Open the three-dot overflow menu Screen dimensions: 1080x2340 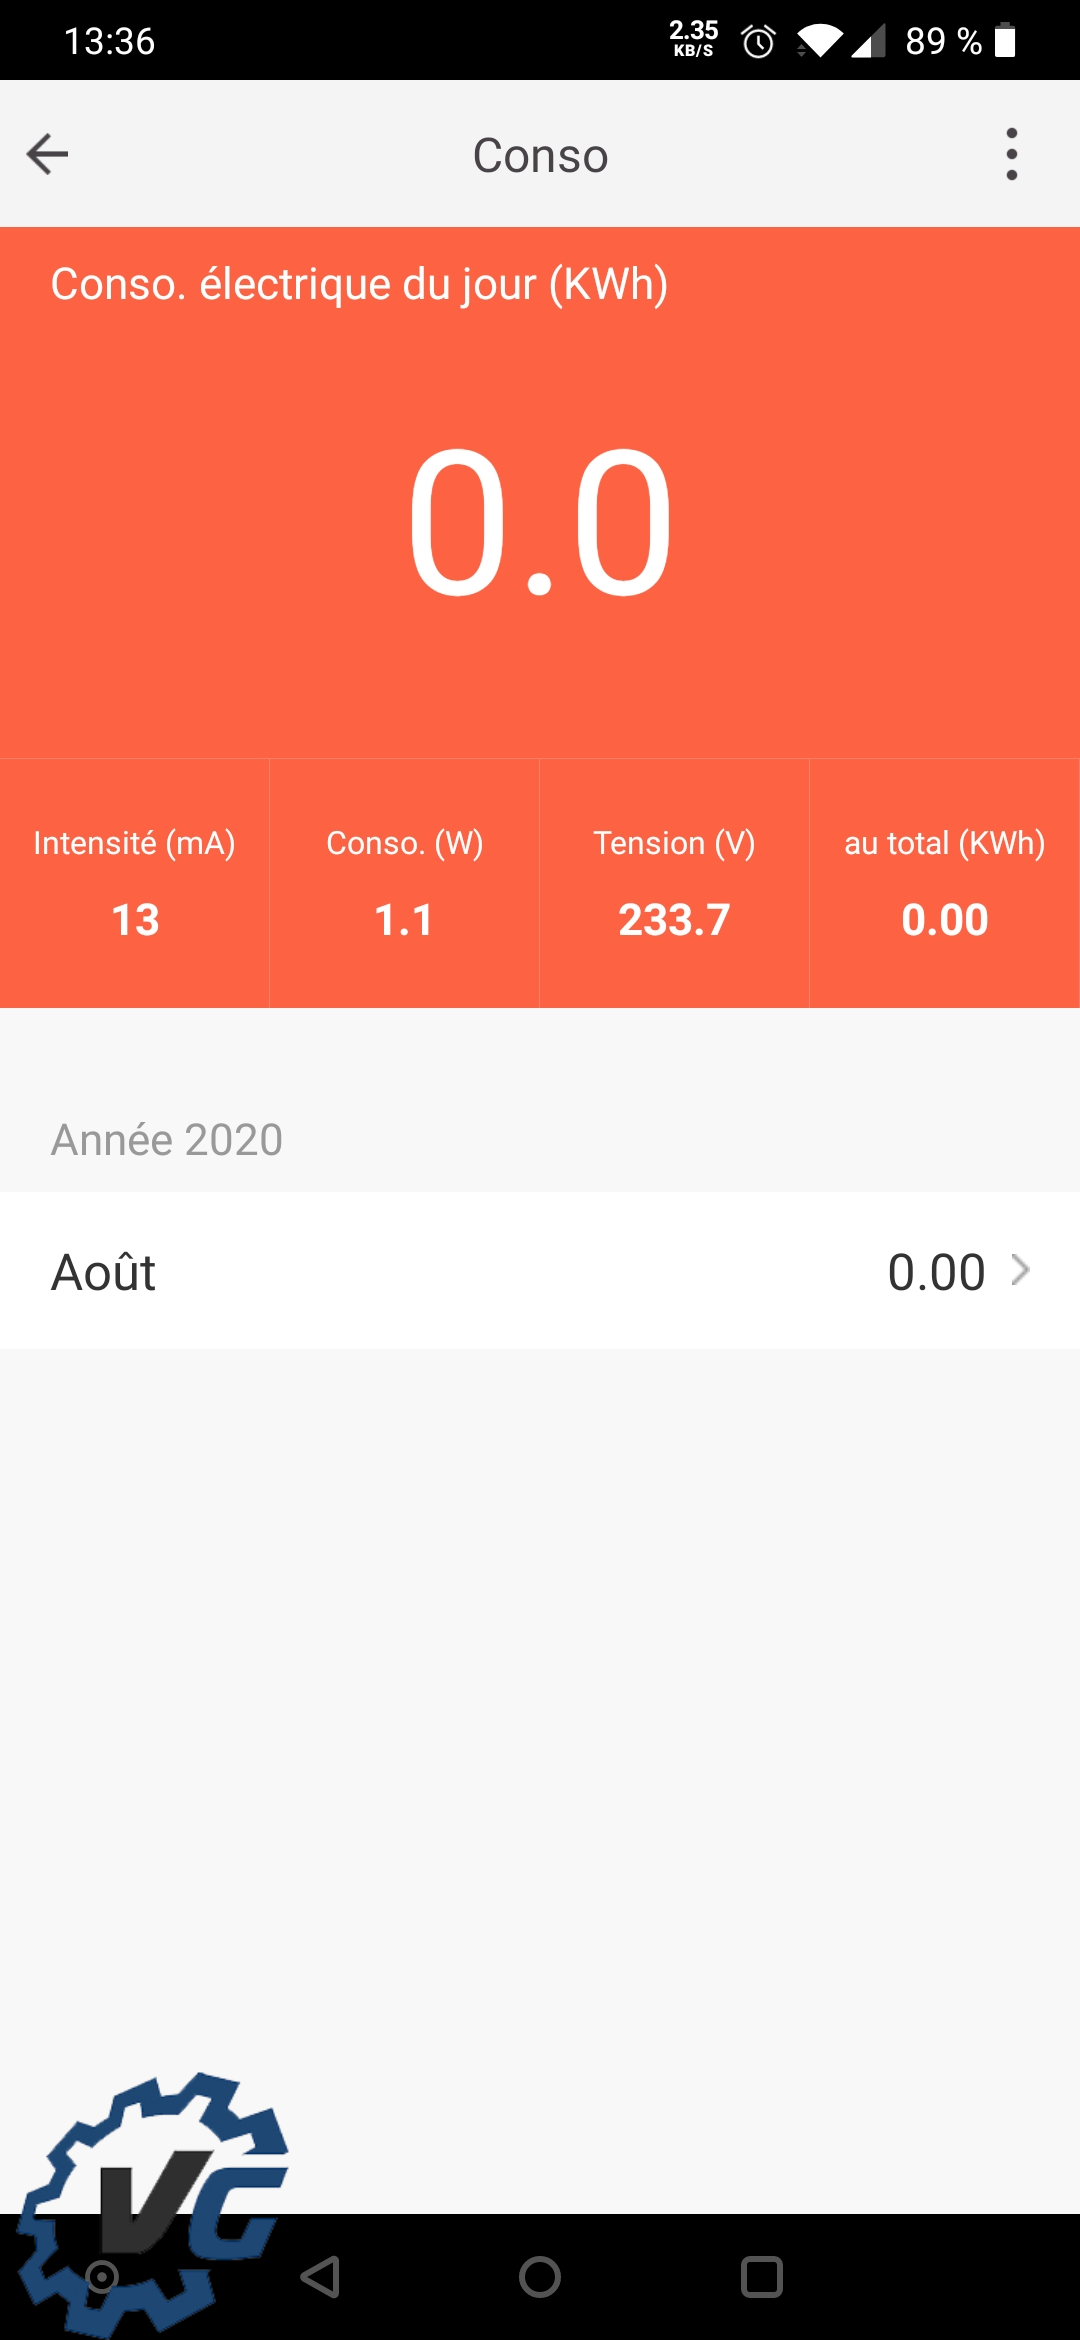click(x=1011, y=154)
